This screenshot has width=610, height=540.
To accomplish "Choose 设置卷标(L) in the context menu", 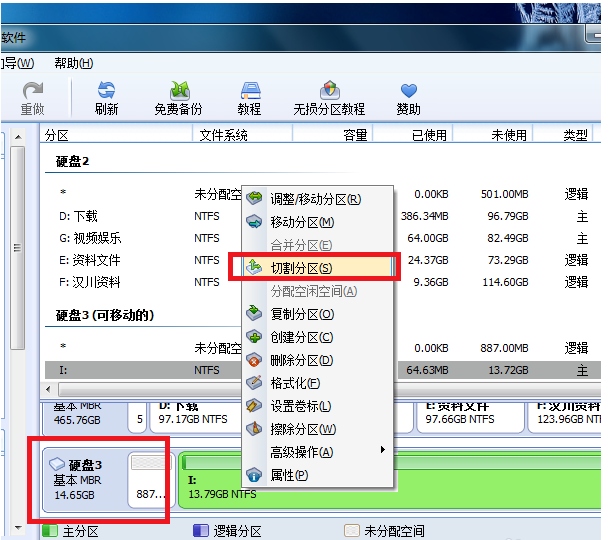I will tap(317, 406).
